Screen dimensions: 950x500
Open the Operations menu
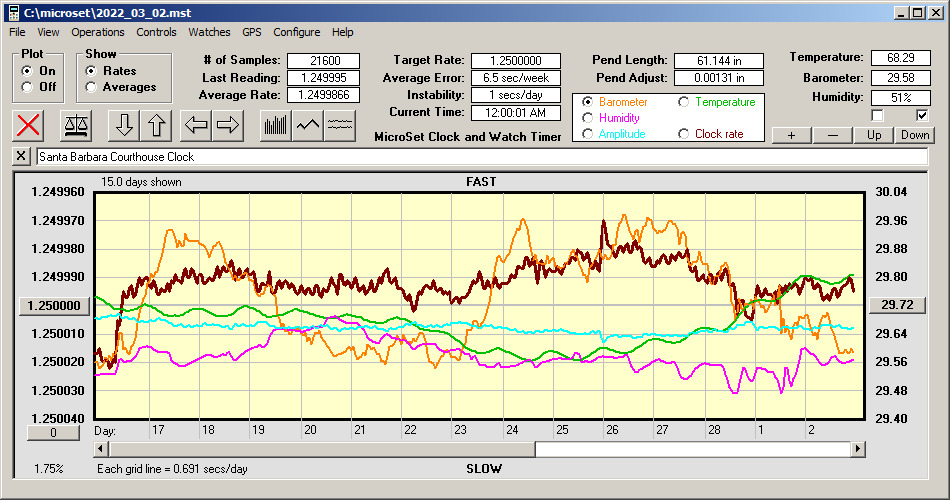point(98,32)
